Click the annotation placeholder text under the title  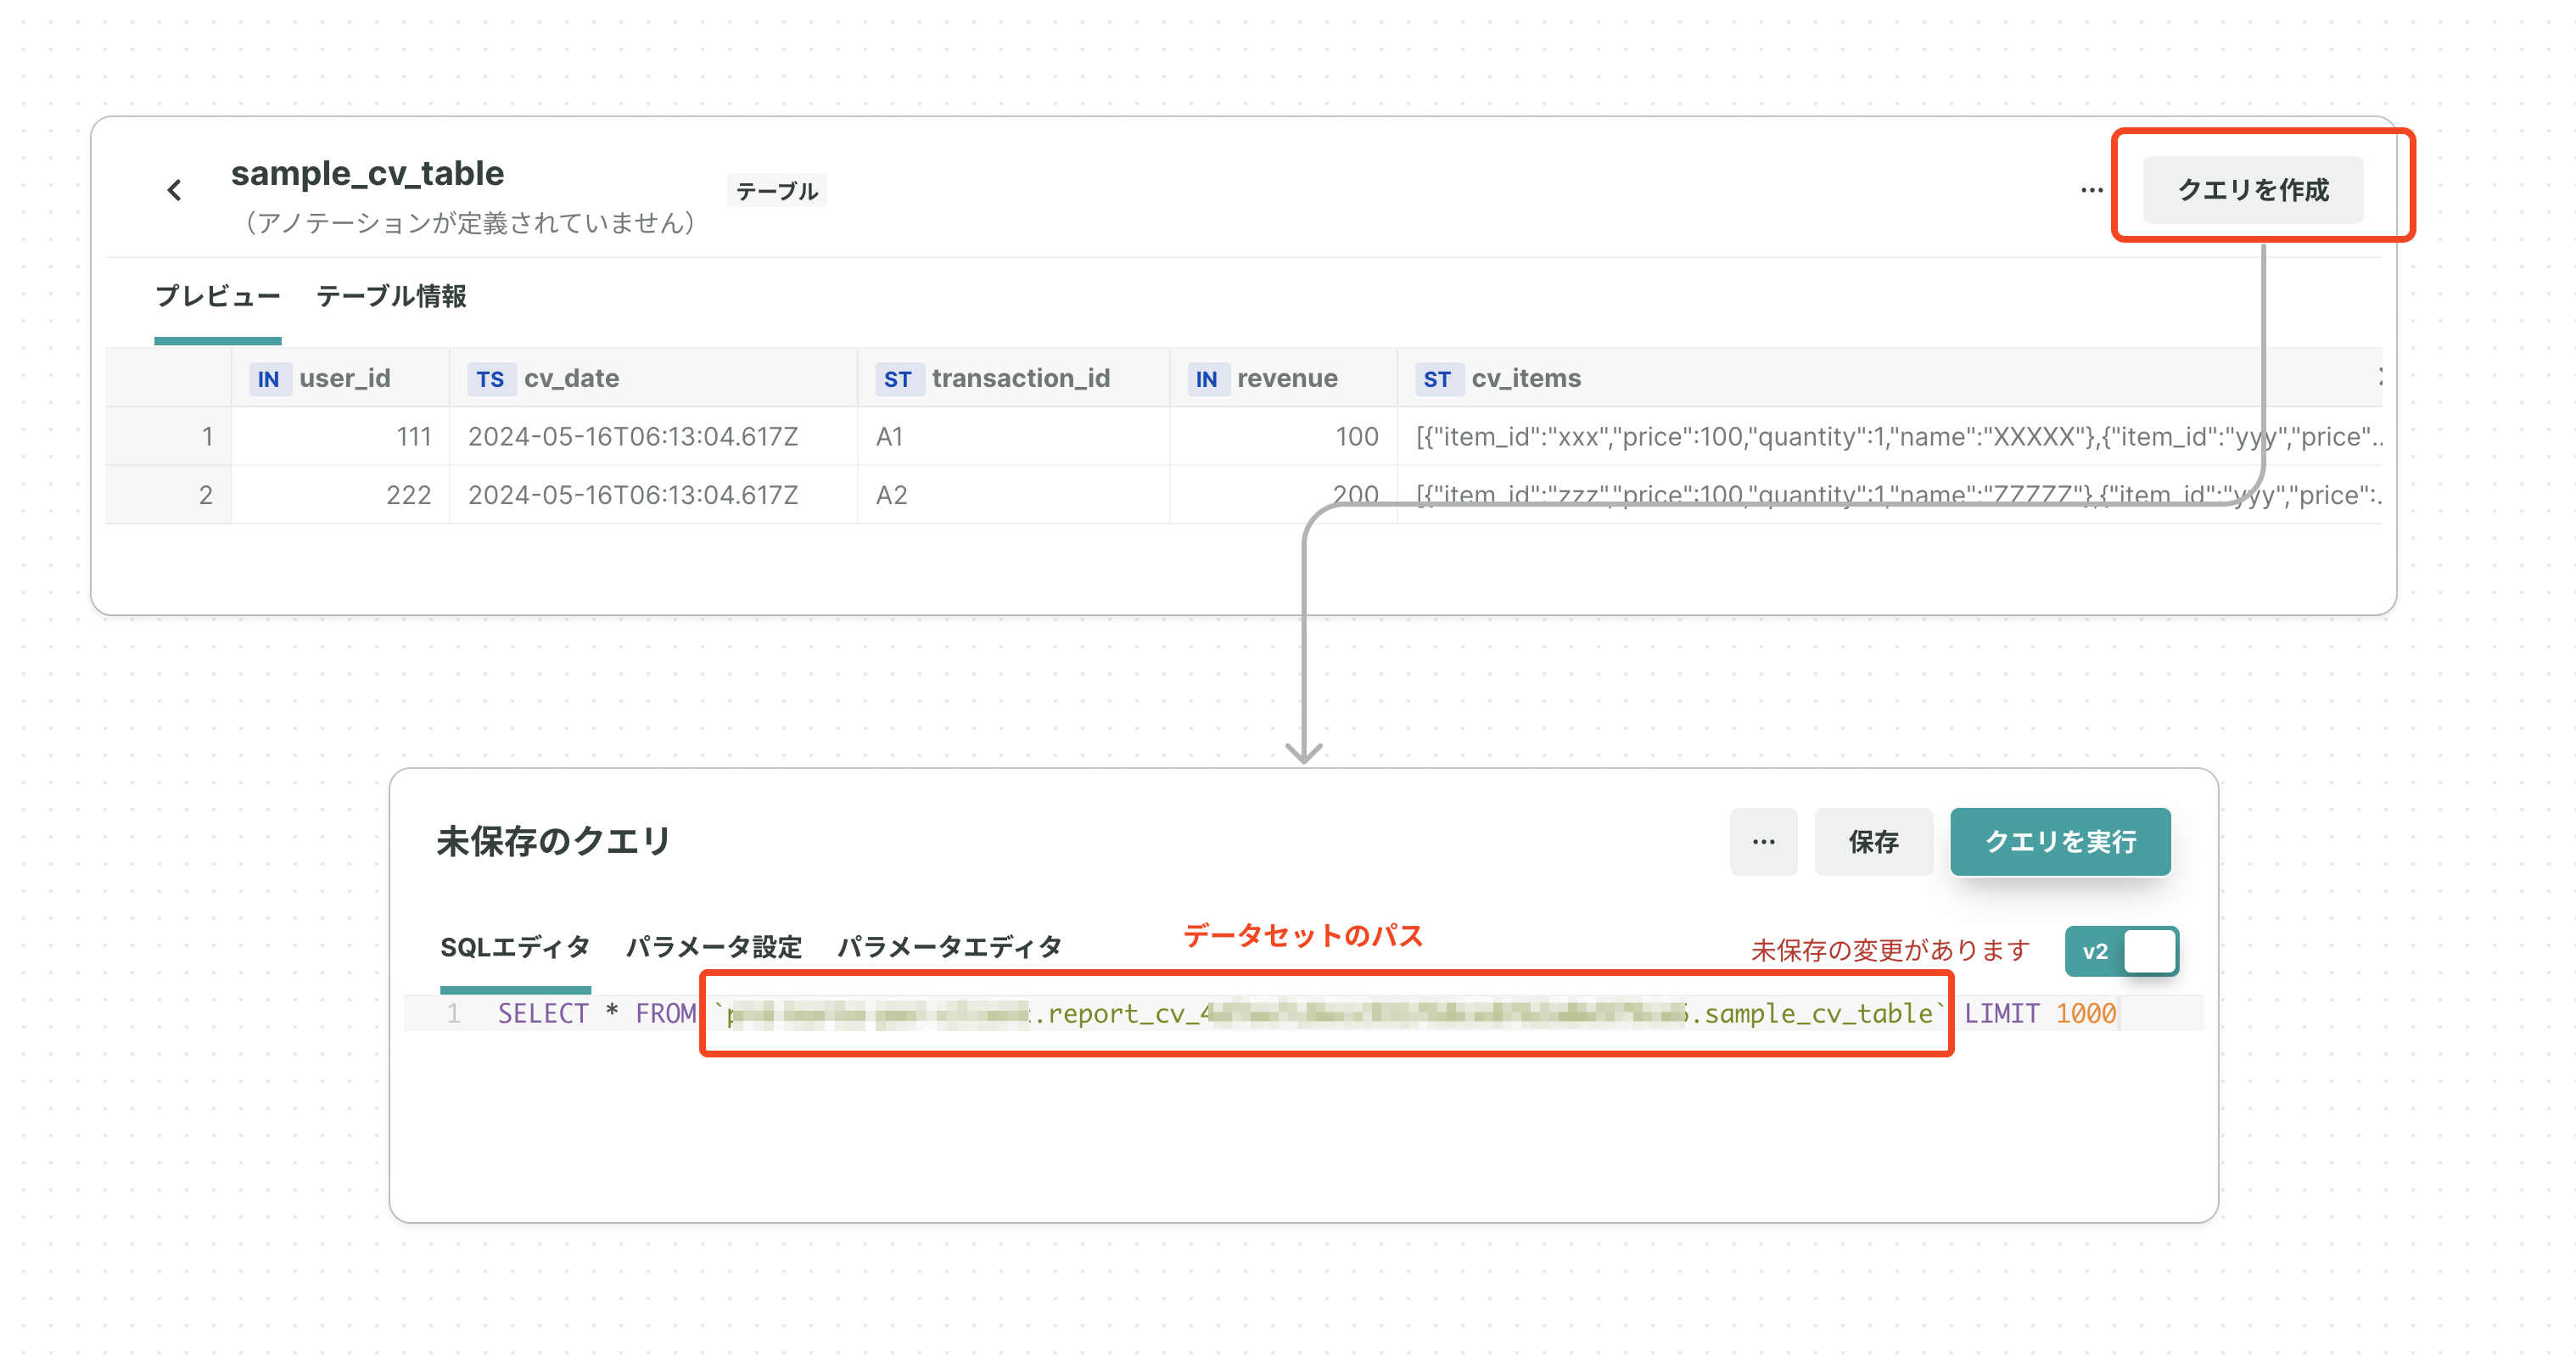tap(470, 222)
